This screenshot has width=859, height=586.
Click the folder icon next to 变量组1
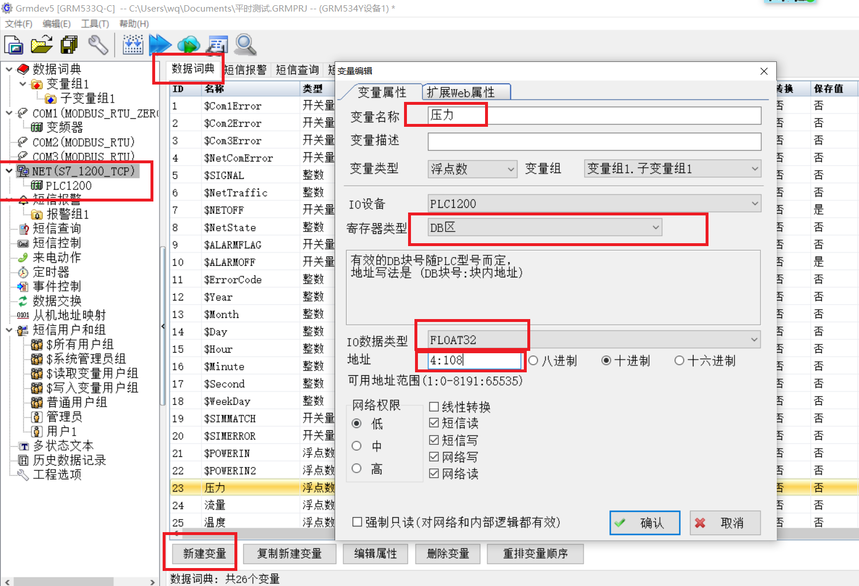click(37, 84)
